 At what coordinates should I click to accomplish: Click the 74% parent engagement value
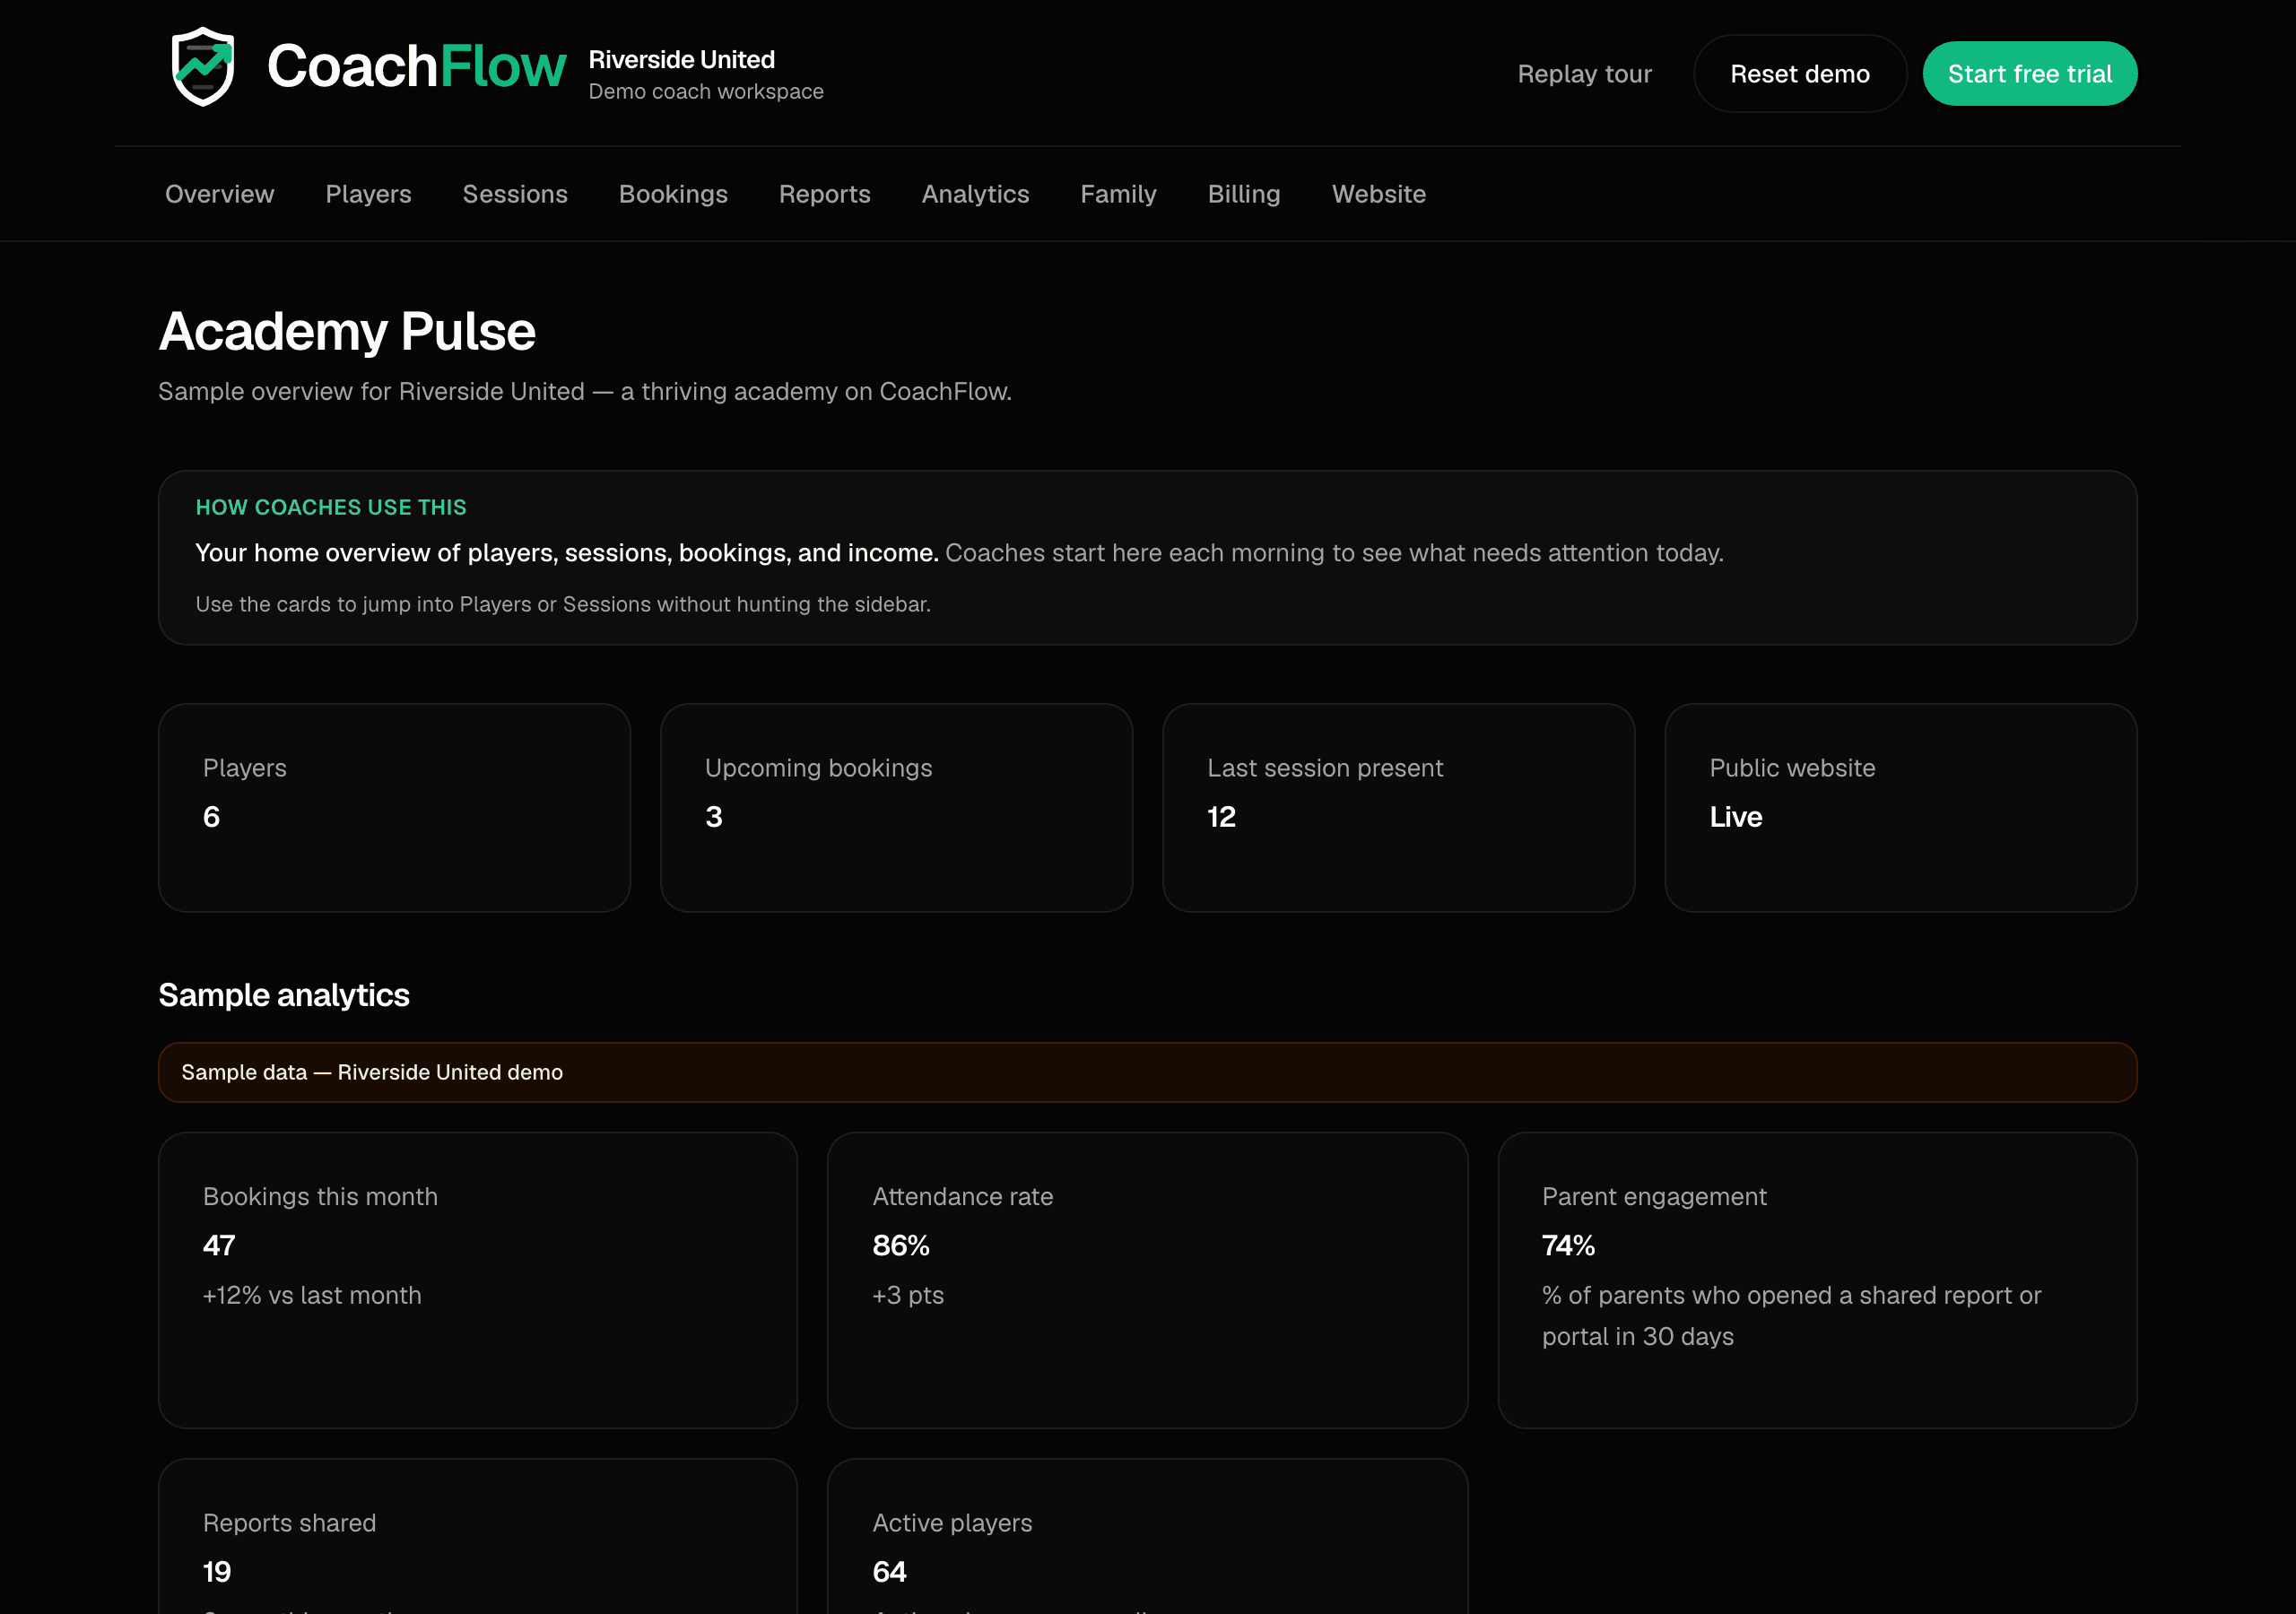pyautogui.click(x=1568, y=1245)
